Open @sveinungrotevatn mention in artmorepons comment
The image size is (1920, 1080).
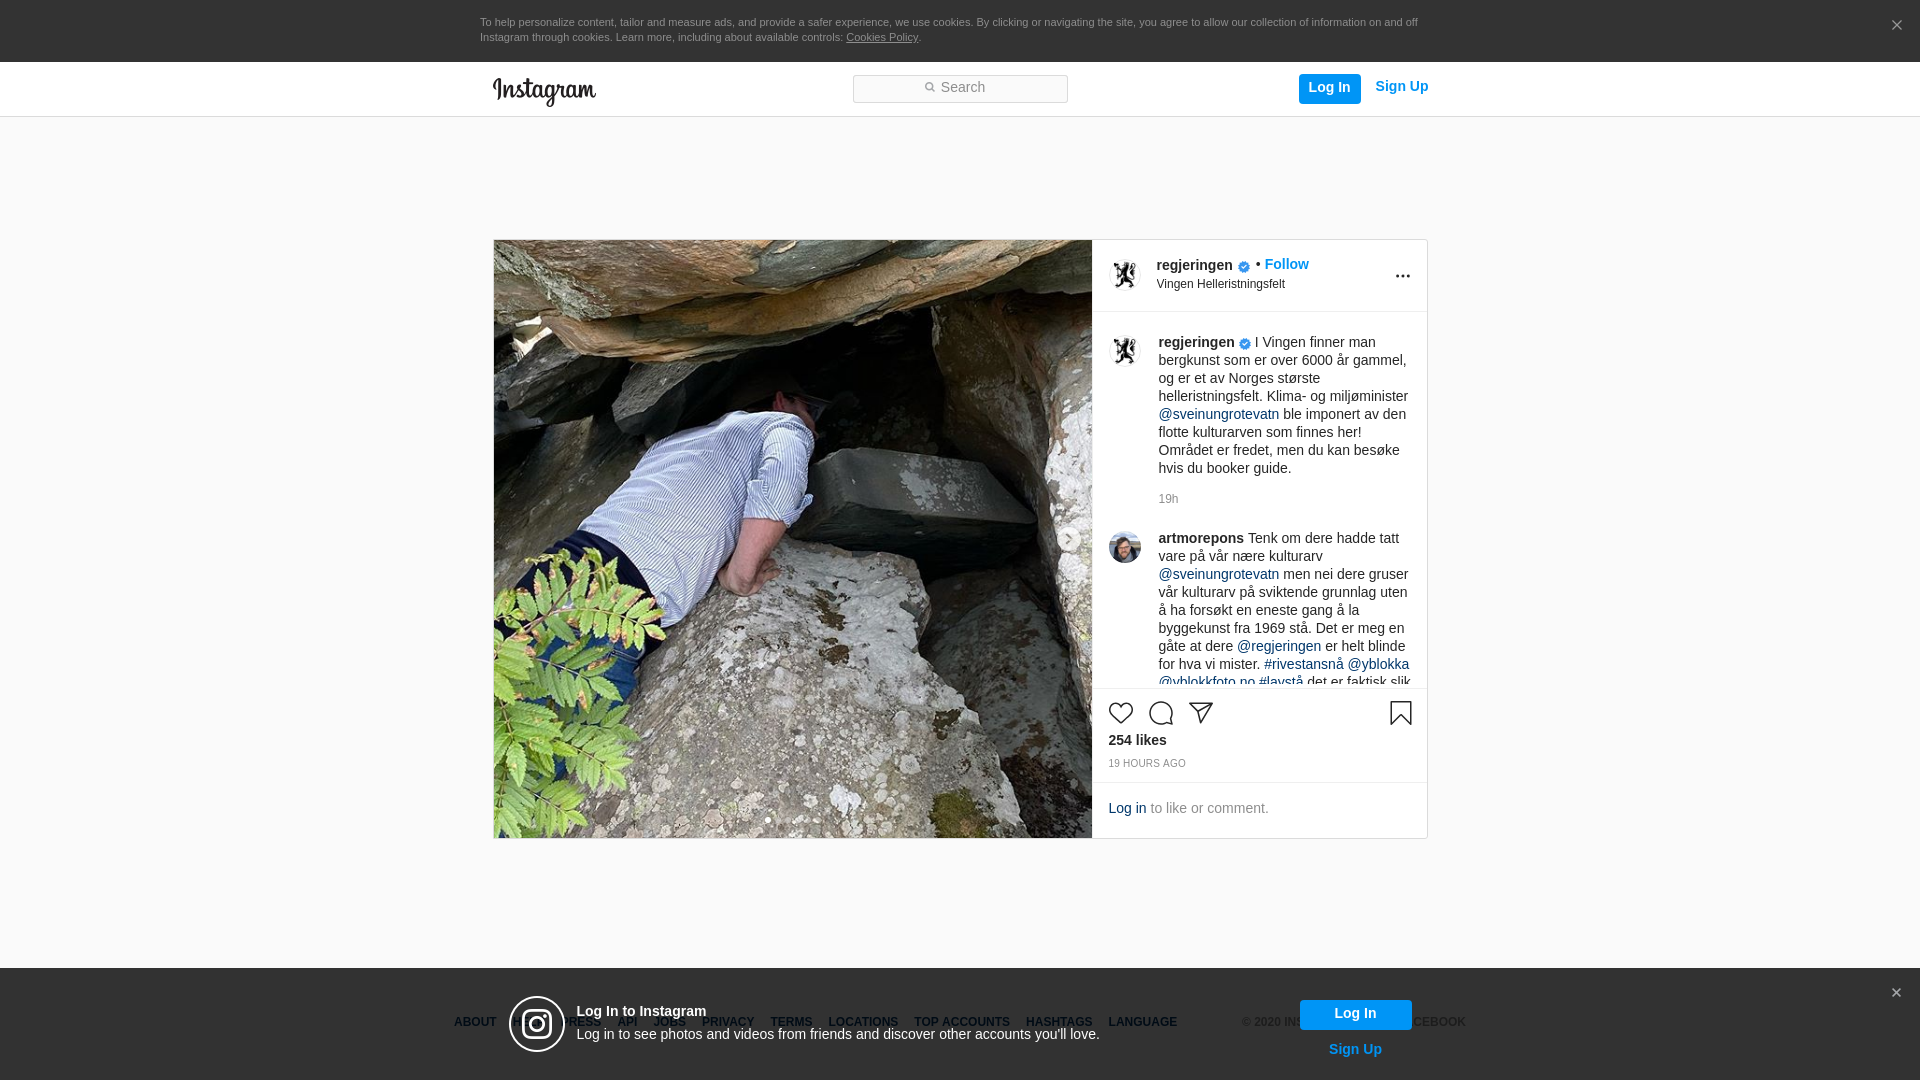point(1218,575)
